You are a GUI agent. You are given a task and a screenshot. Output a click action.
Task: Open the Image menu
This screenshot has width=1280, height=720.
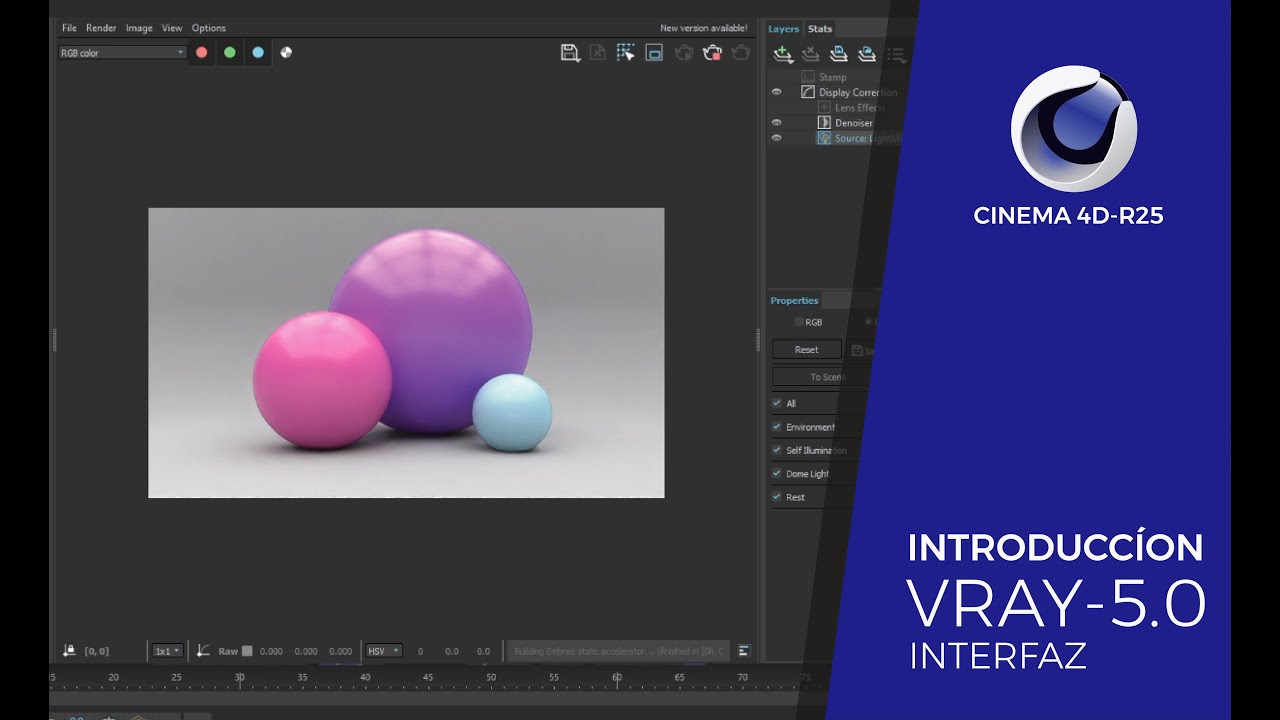139,28
